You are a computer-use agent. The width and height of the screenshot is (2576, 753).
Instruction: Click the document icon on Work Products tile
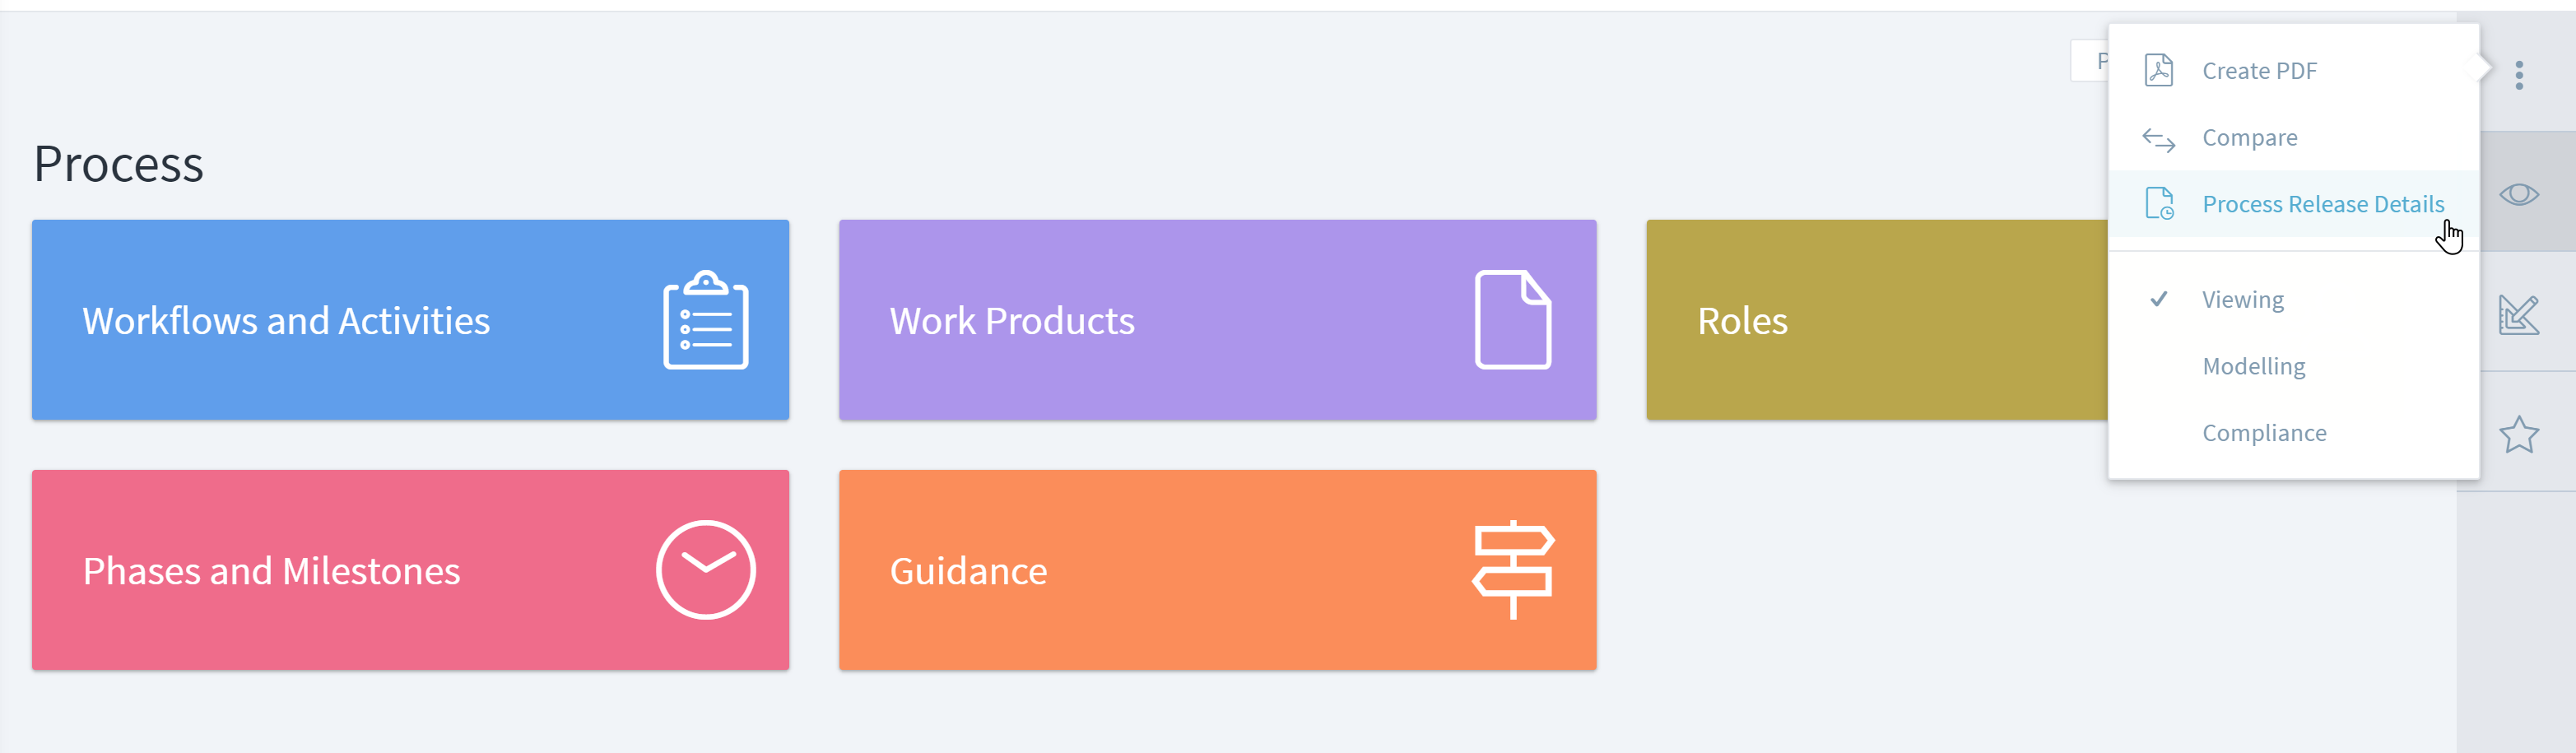(x=1512, y=320)
